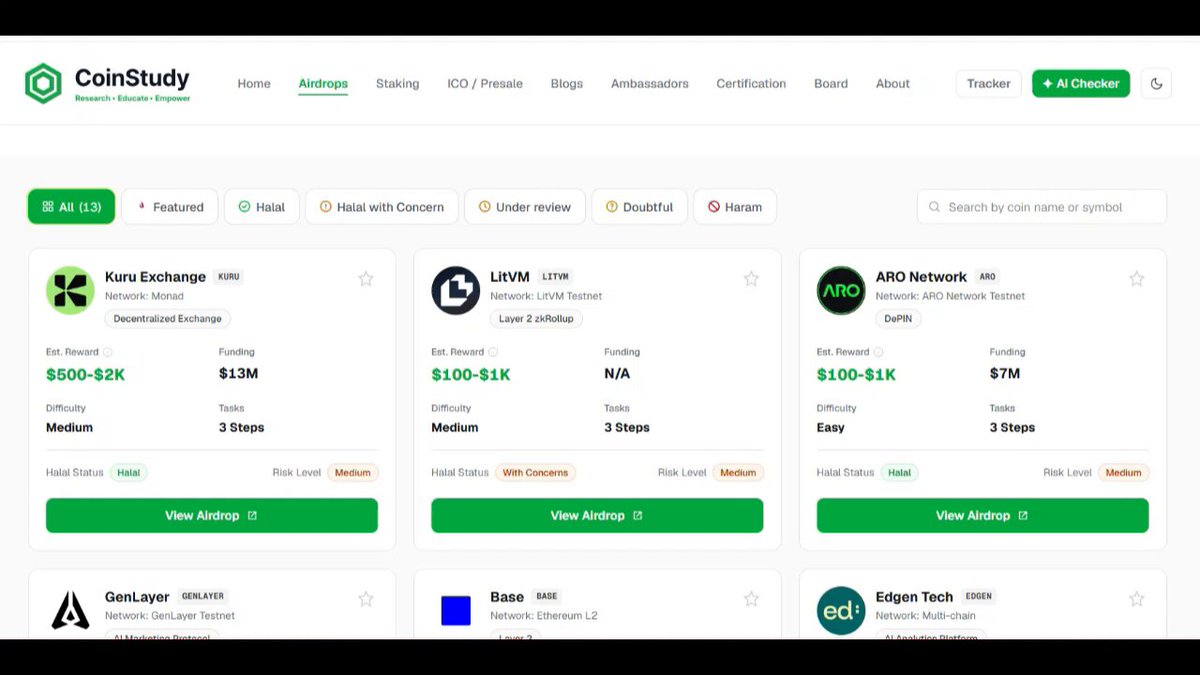Open the About page
This screenshot has width=1200, height=675.
pyautogui.click(x=893, y=84)
